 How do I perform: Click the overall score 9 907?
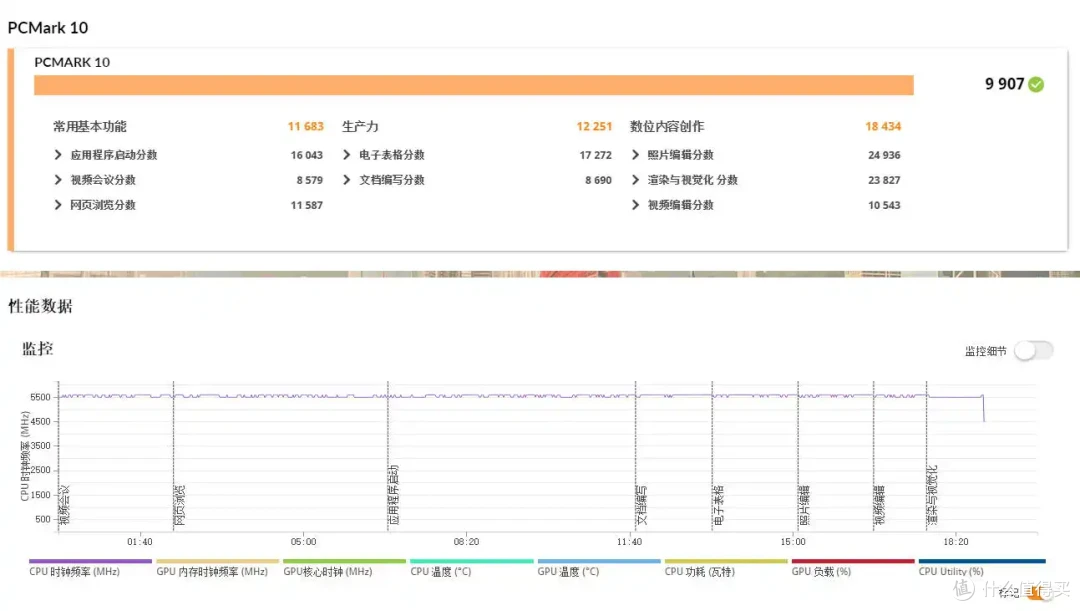(x=1004, y=84)
